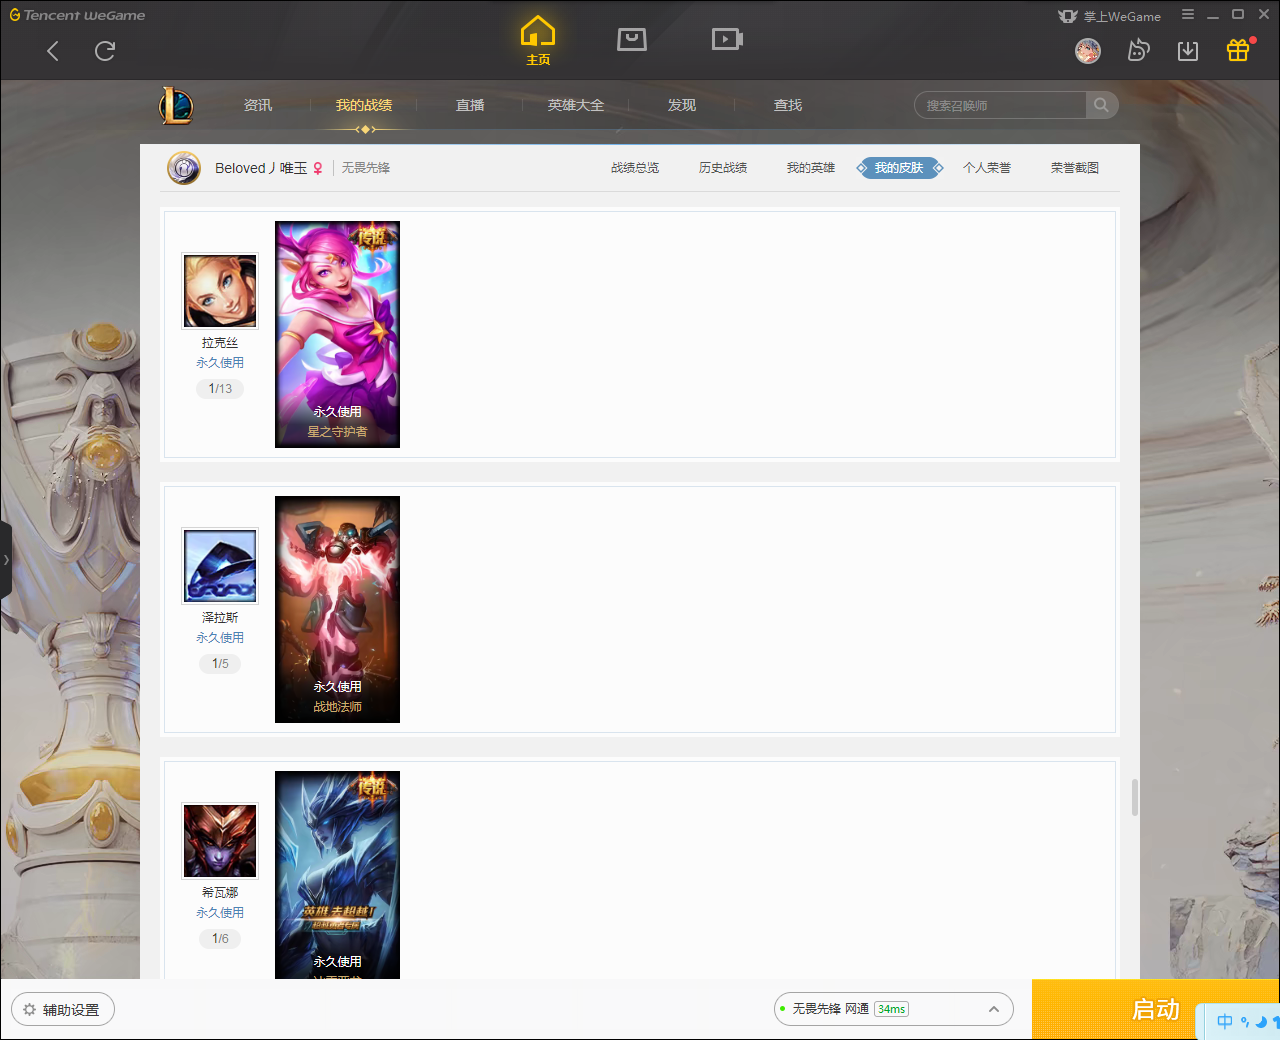
Task: Click the 泽拉斯 champion portrait
Action: (220, 566)
